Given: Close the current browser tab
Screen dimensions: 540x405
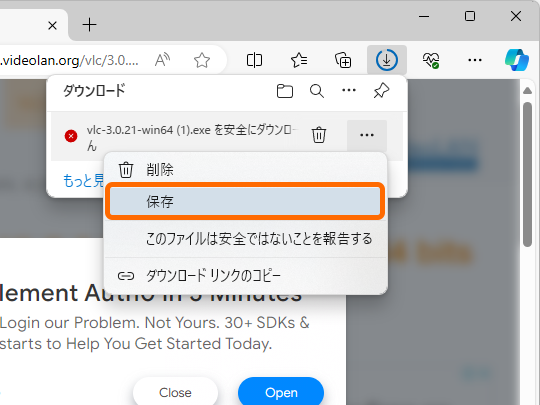Looking at the screenshot, I should tap(52, 25).
